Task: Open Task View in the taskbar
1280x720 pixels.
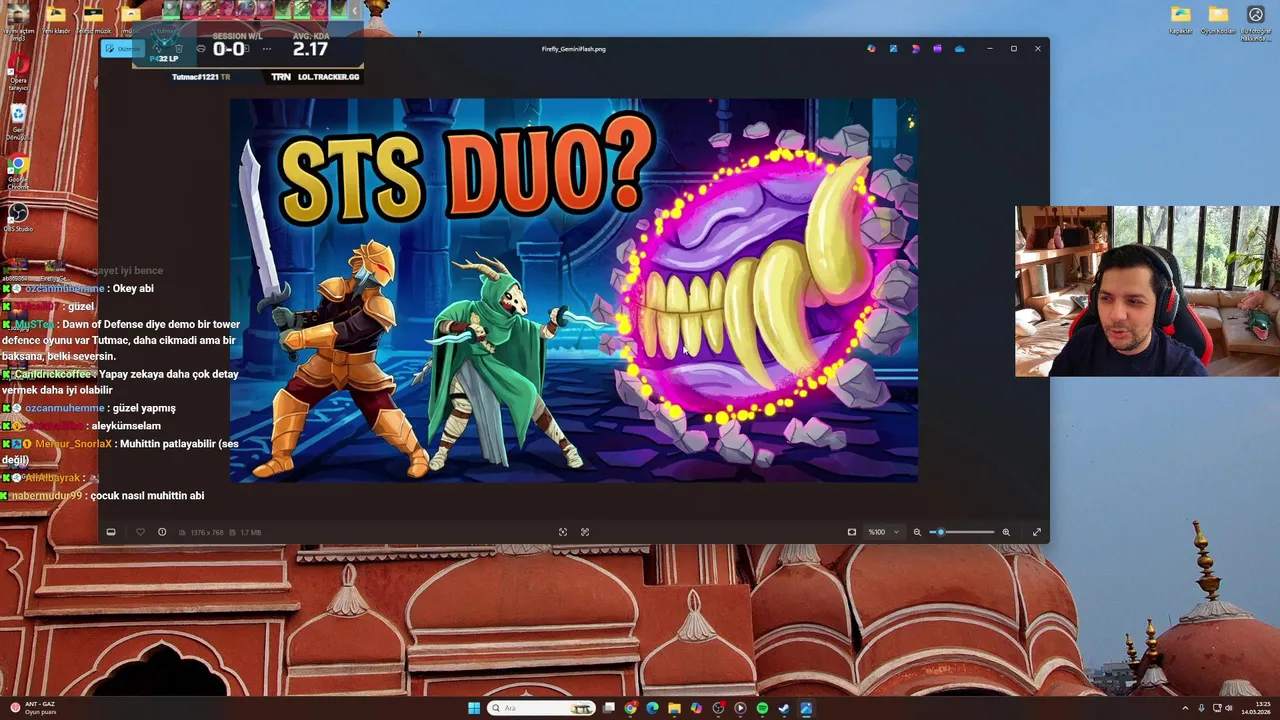Action: click(608, 708)
